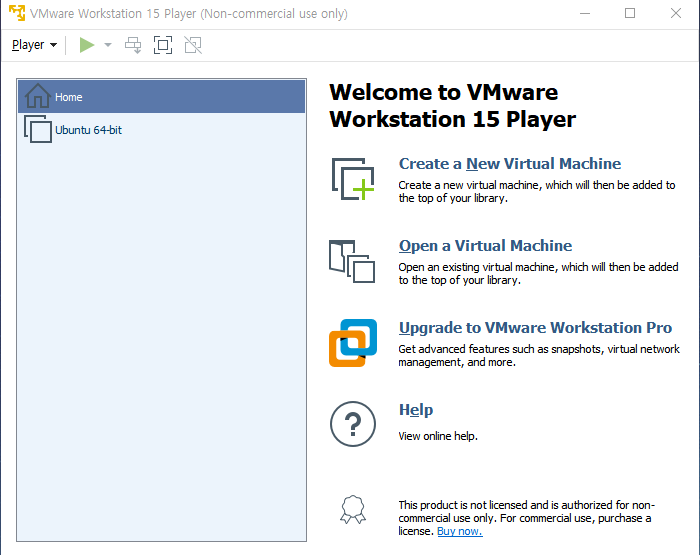700x555 pixels.
Task: Click the license ribbon badge icon
Action: point(353,509)
